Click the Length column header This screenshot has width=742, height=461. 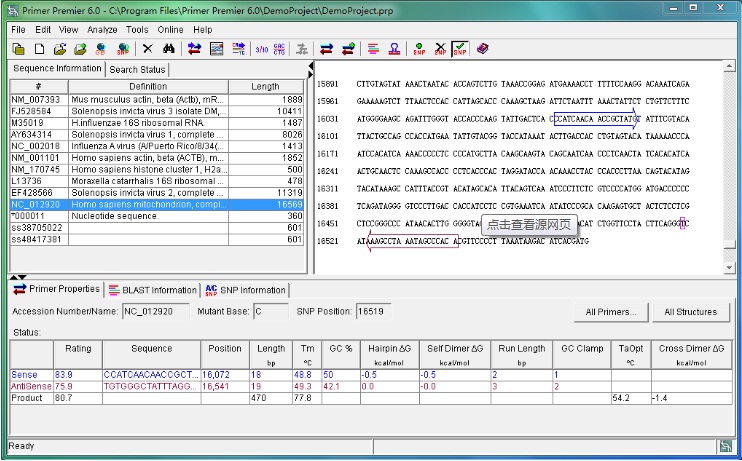pyautogui.click(x=265, y=86)
